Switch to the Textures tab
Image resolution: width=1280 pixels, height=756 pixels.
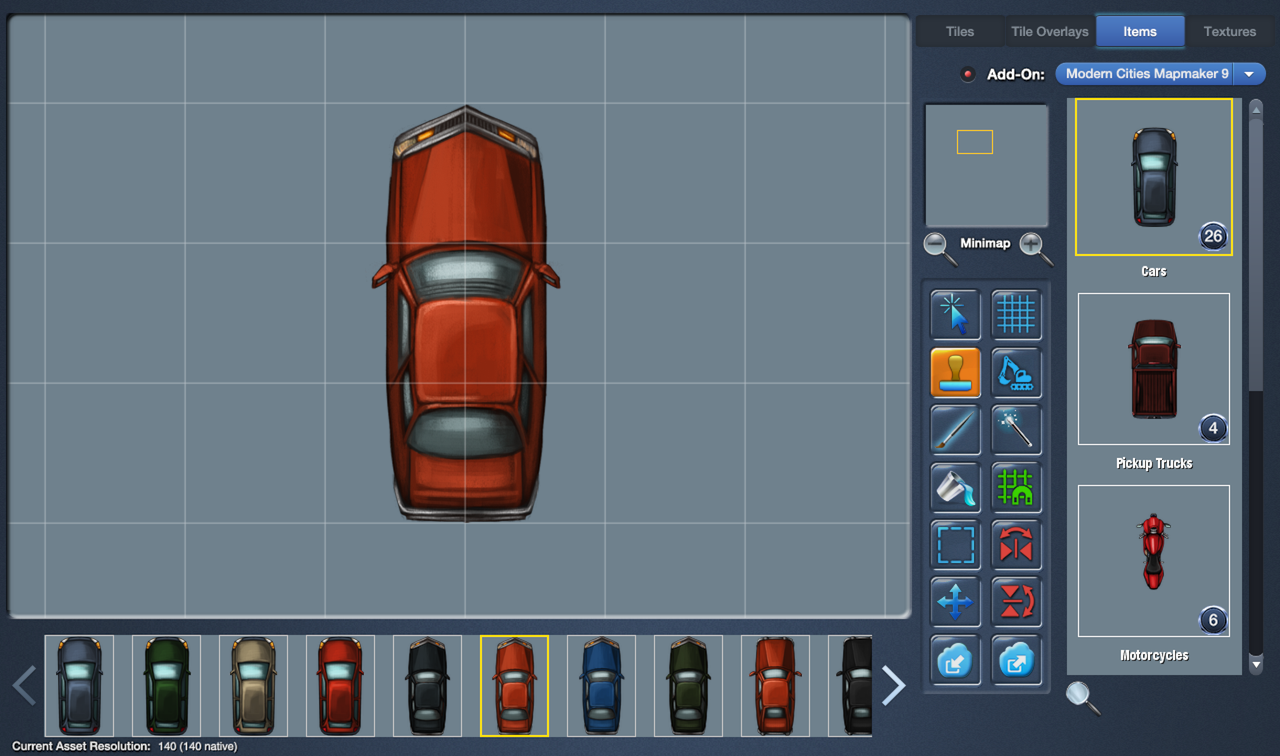[1230, 31]
